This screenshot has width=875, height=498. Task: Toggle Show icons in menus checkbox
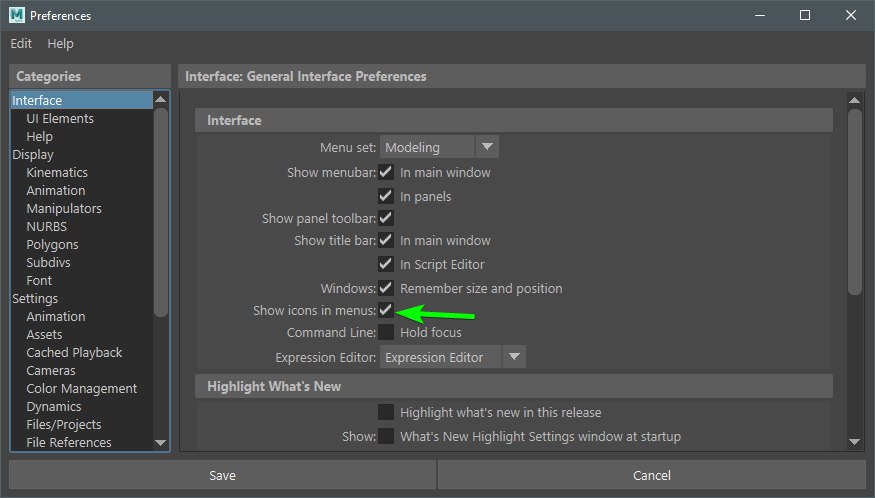coord(386,310)
